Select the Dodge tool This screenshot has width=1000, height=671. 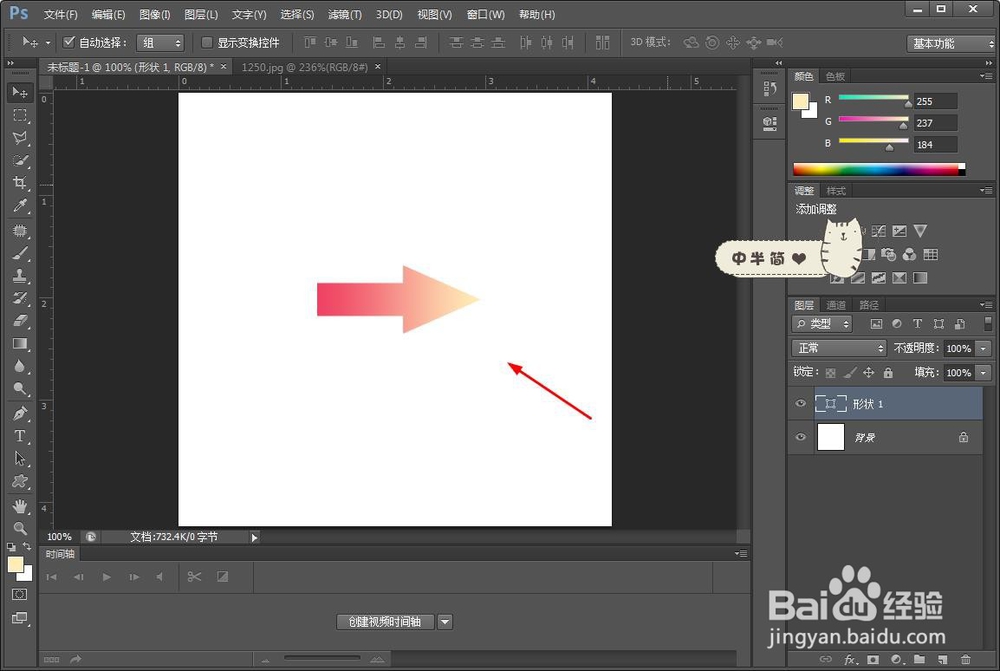pyautogui.click(x=20, y=388)
